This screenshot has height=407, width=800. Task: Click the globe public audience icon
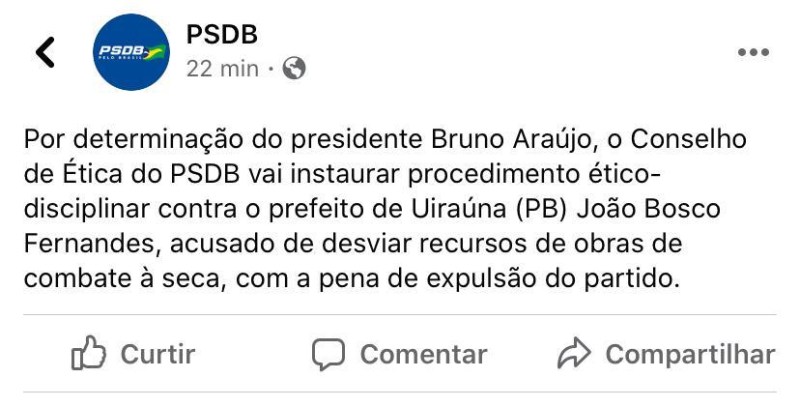point(295,69)
